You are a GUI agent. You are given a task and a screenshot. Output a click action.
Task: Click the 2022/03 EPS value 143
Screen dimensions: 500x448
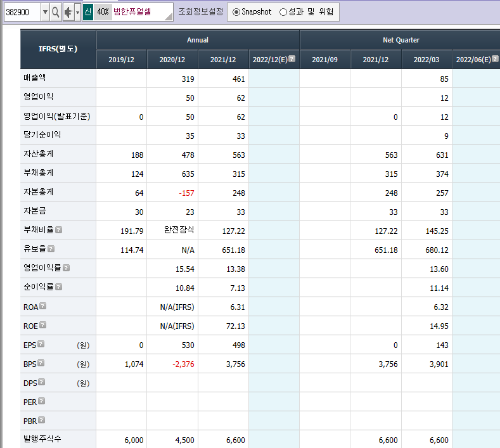click(x=442, y=345)
